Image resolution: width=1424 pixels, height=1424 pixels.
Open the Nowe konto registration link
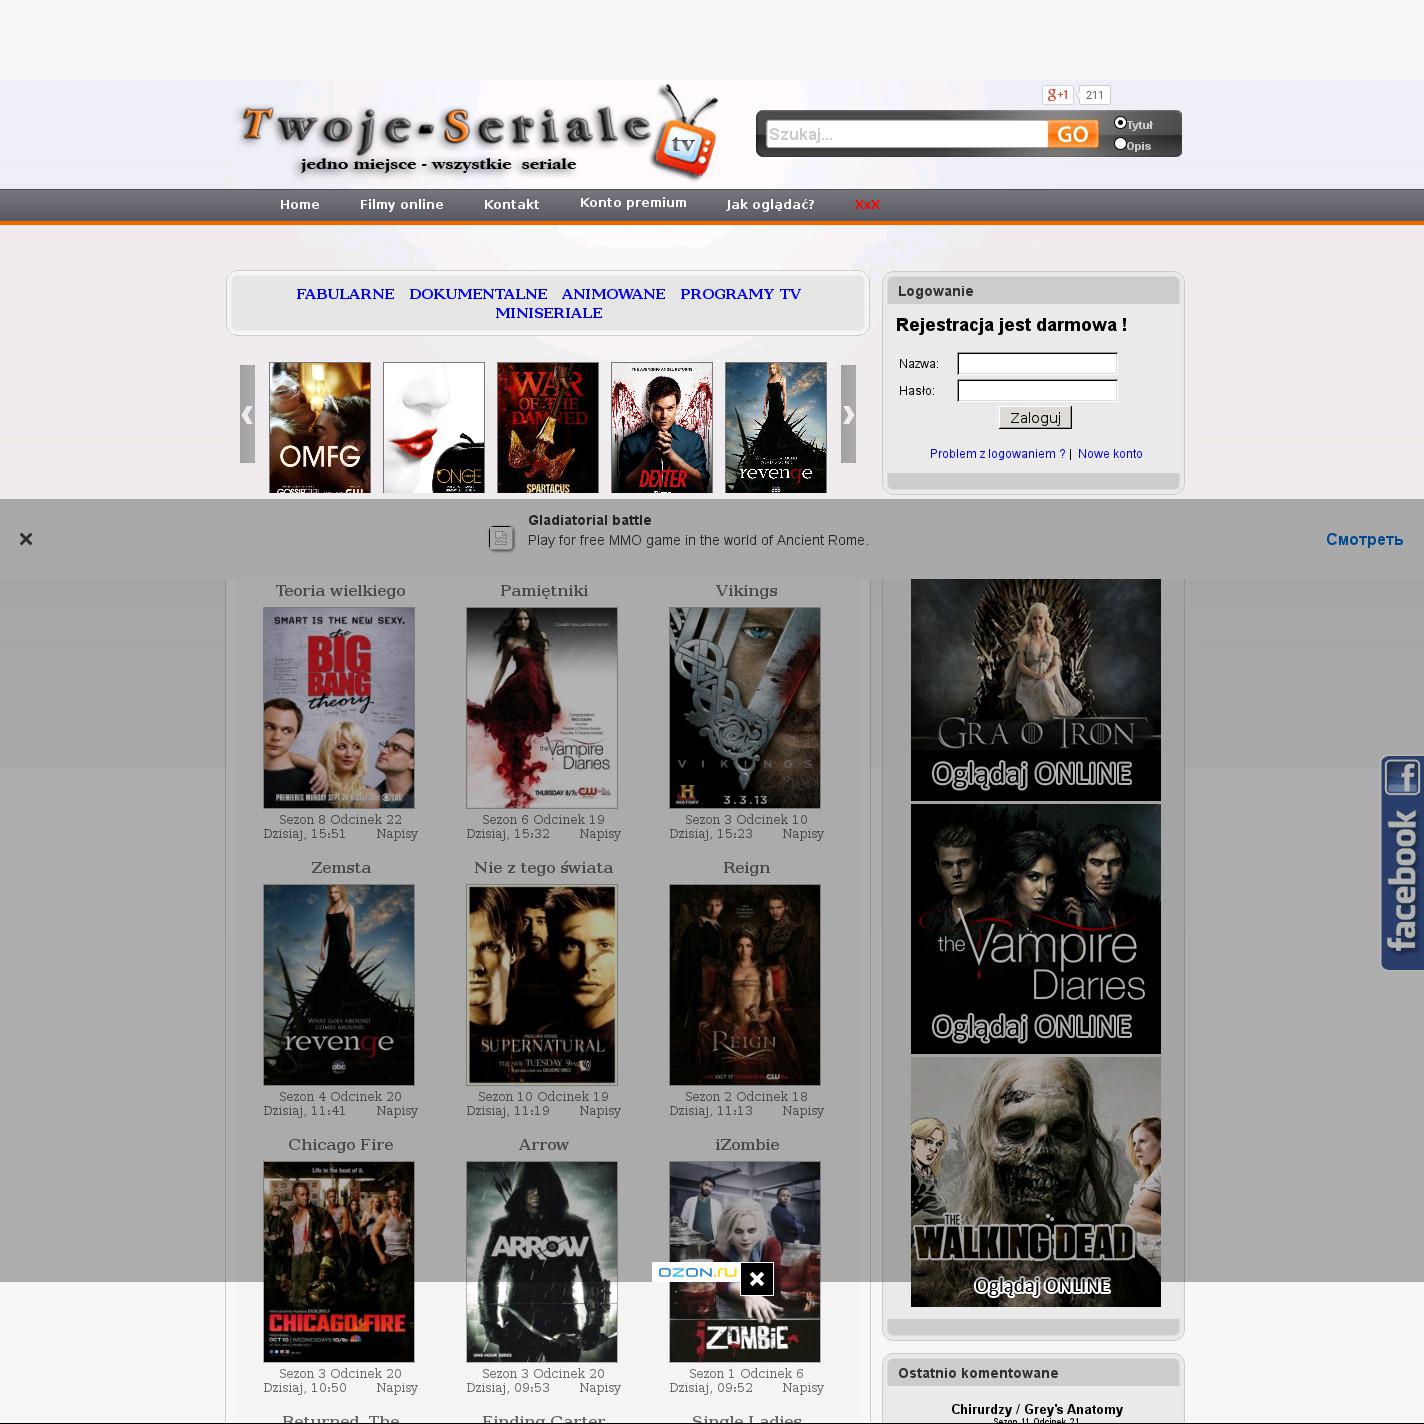pos(1110,454)
